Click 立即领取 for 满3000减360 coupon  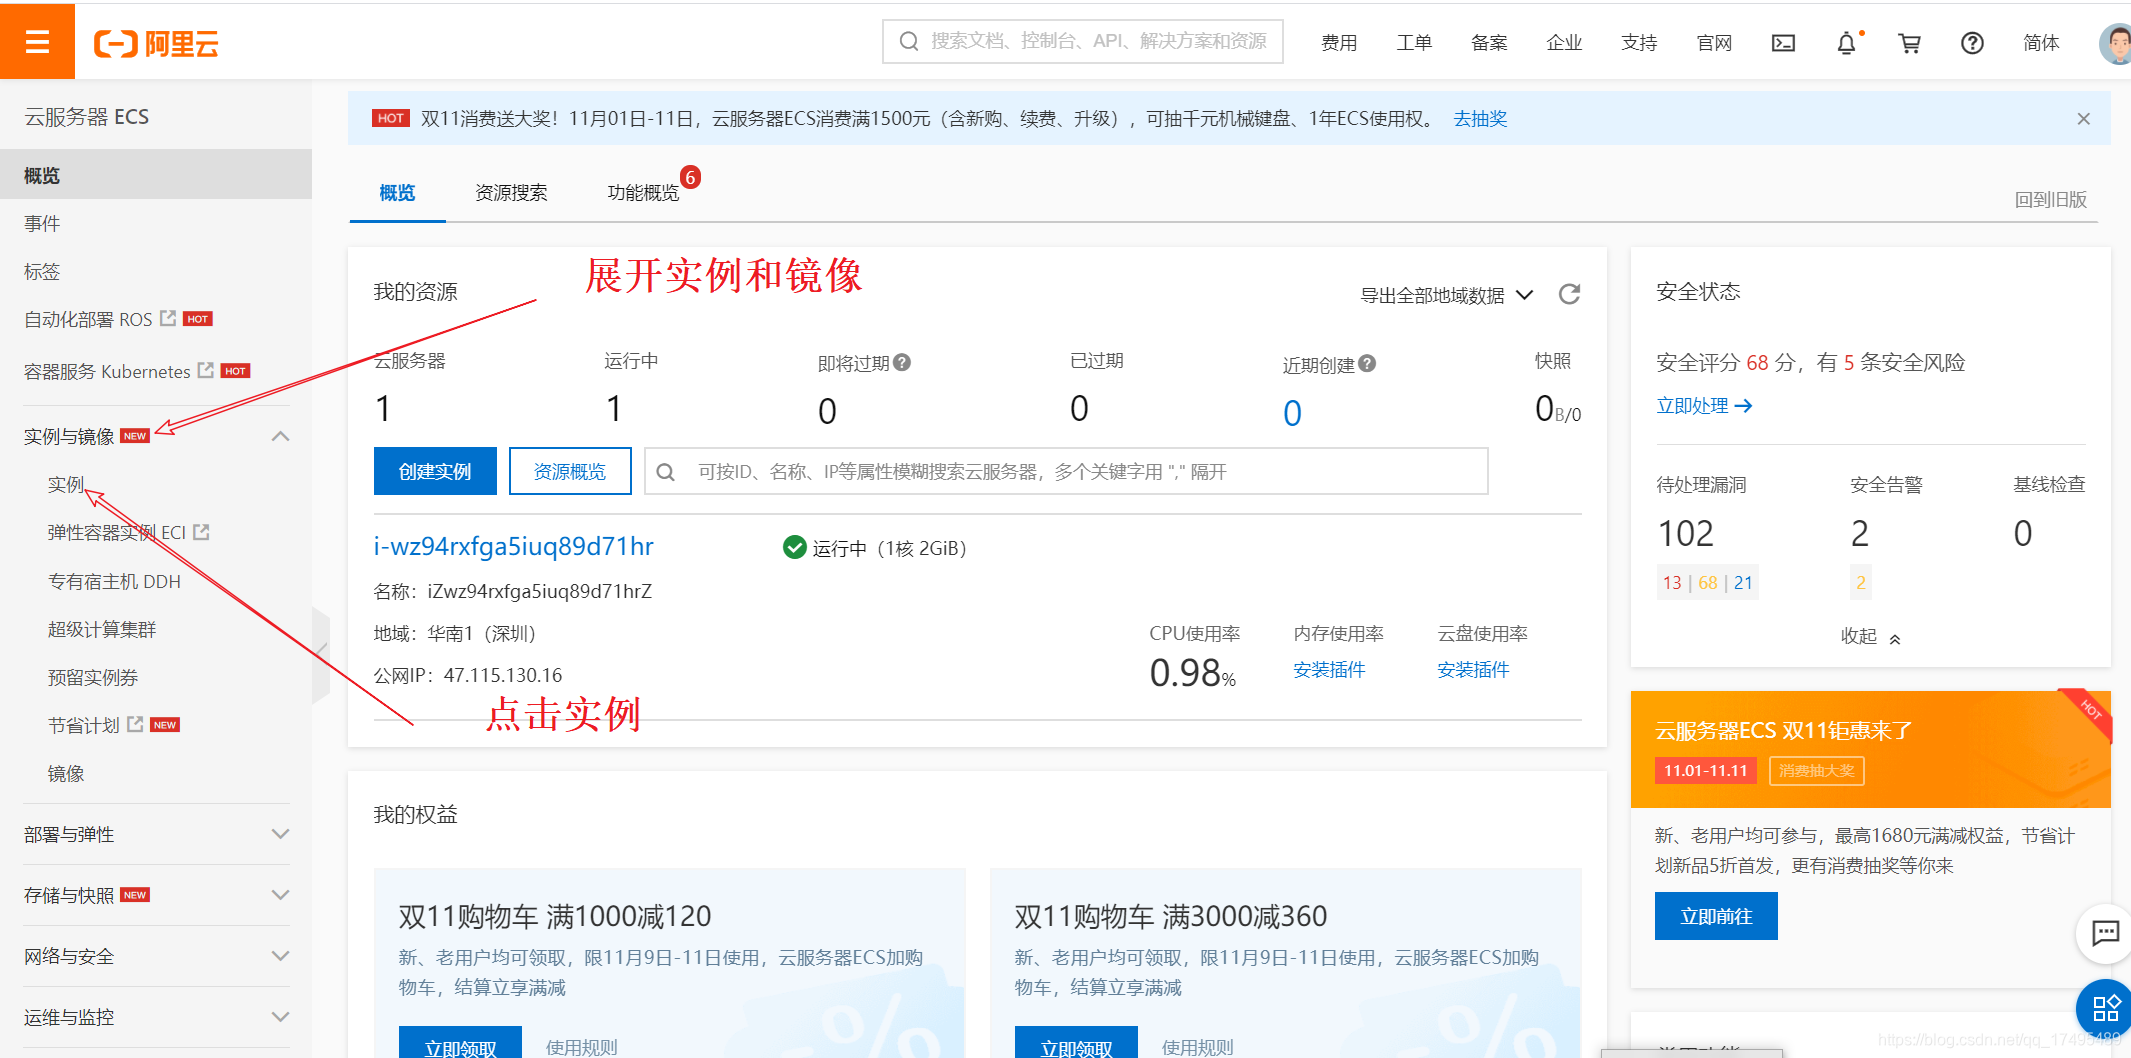click(x=1076, y=1042)
